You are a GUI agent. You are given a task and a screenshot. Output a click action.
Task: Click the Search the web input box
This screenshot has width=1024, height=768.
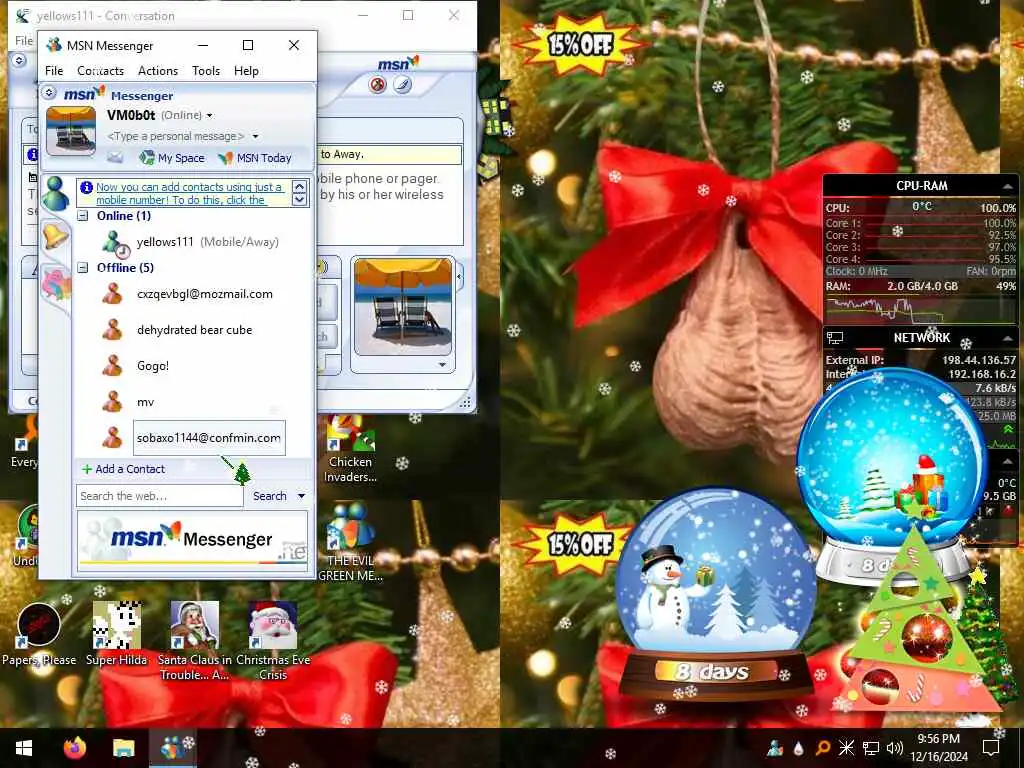coord(159,496)
